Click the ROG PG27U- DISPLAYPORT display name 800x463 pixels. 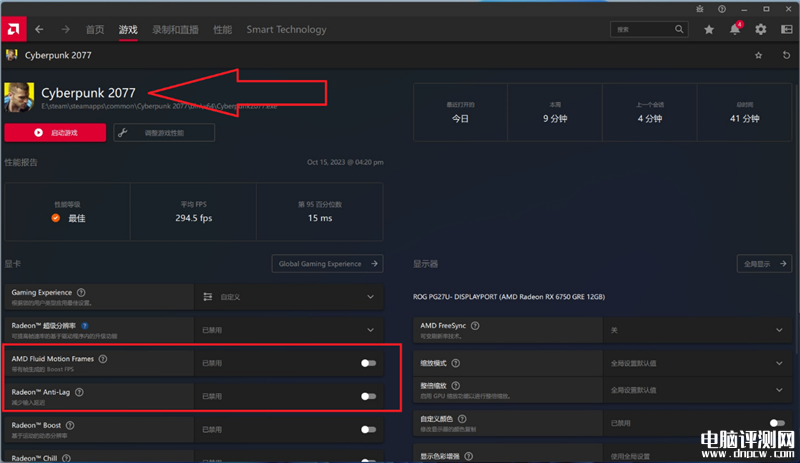tap(509, 297)
